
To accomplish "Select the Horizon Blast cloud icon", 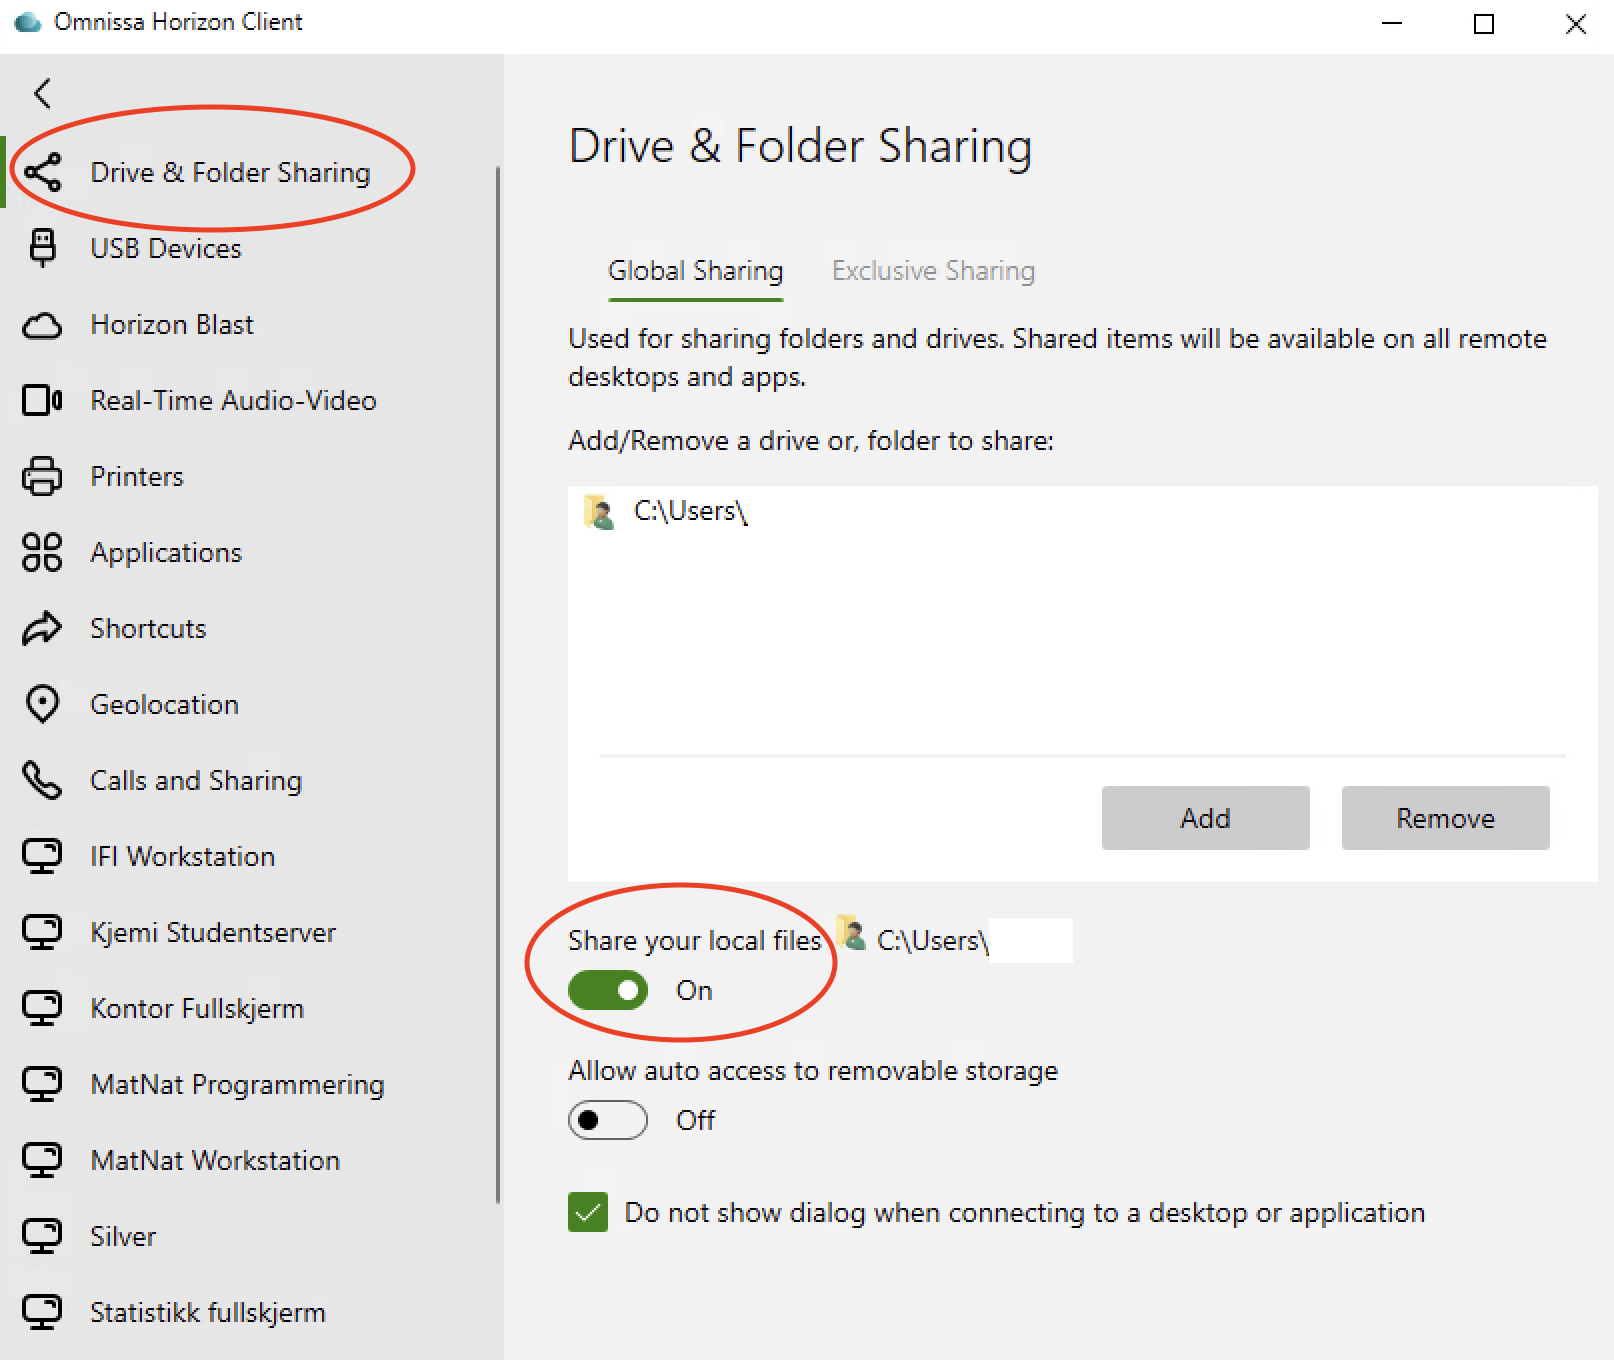I will pos(42,325).
